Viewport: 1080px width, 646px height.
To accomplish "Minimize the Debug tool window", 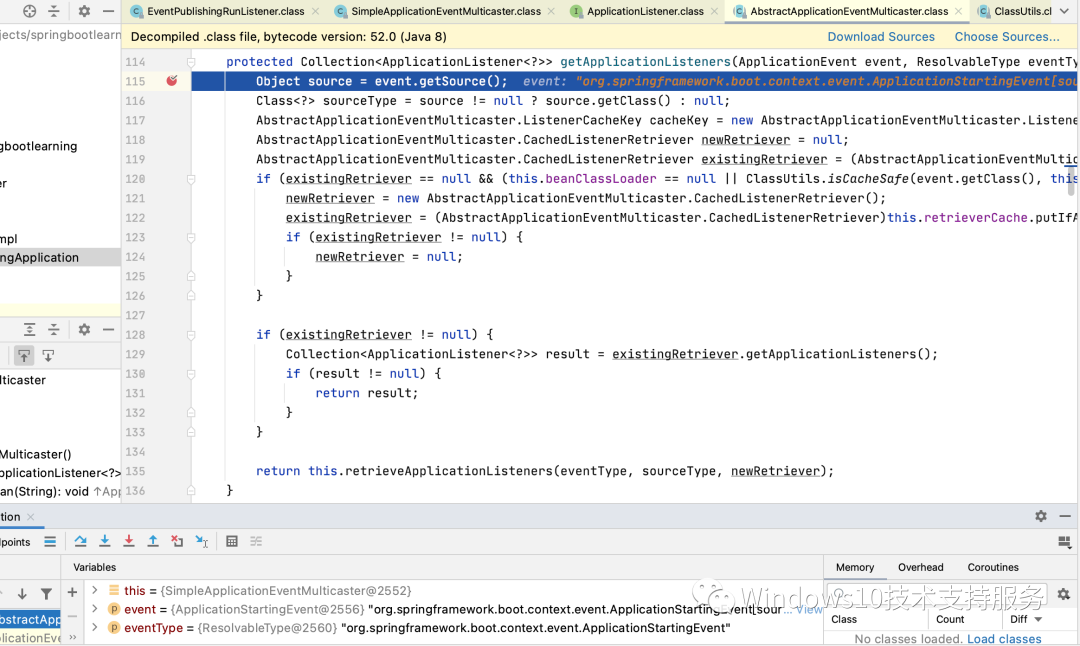I will tap(1065, 516).
